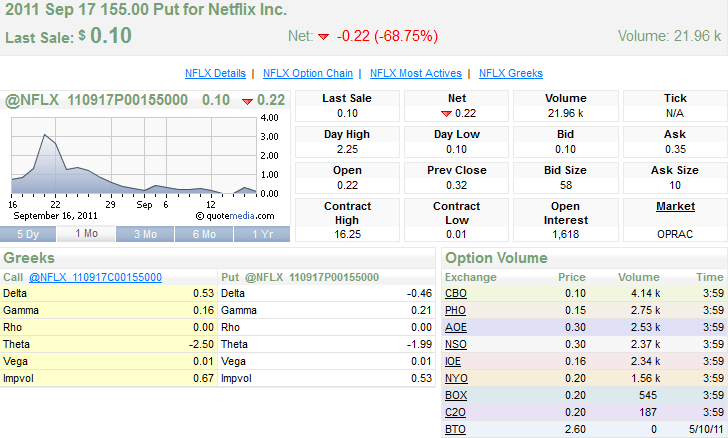Open the BTO exchange link
Image resolution: width=728 pixels, height=438 pixels.
[455, 430]
